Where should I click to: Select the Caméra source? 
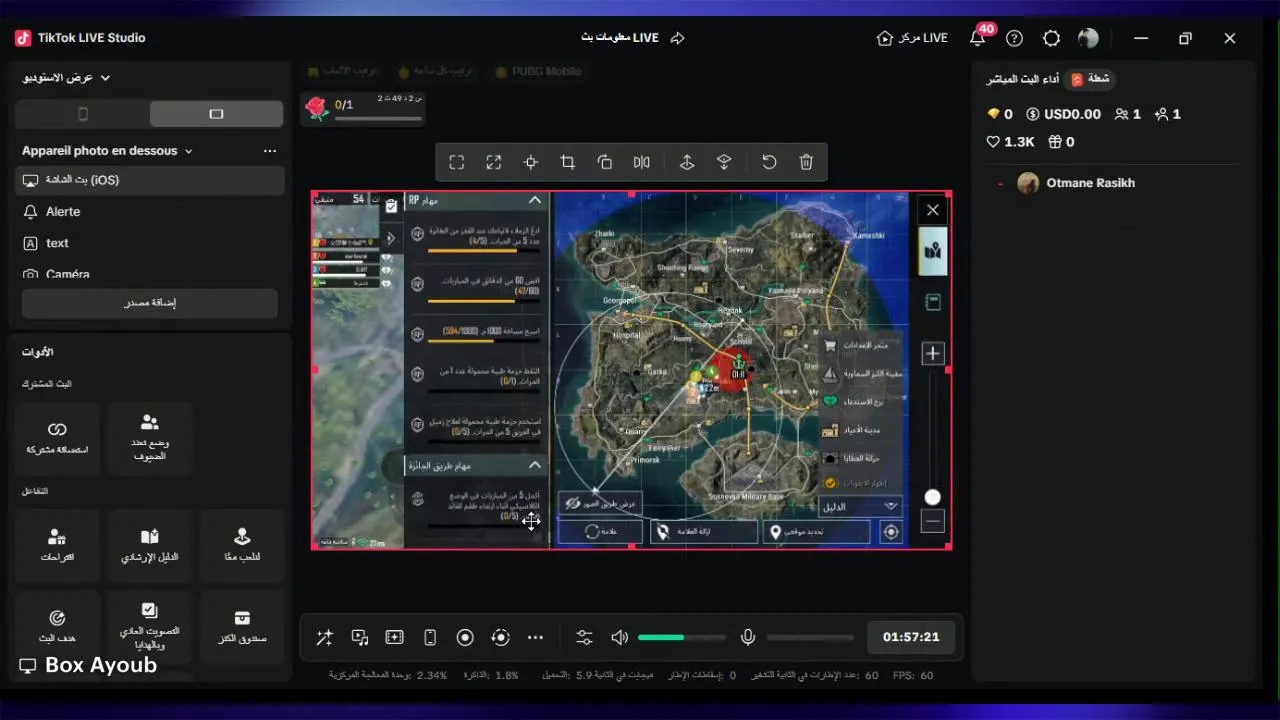pos(150,273)
